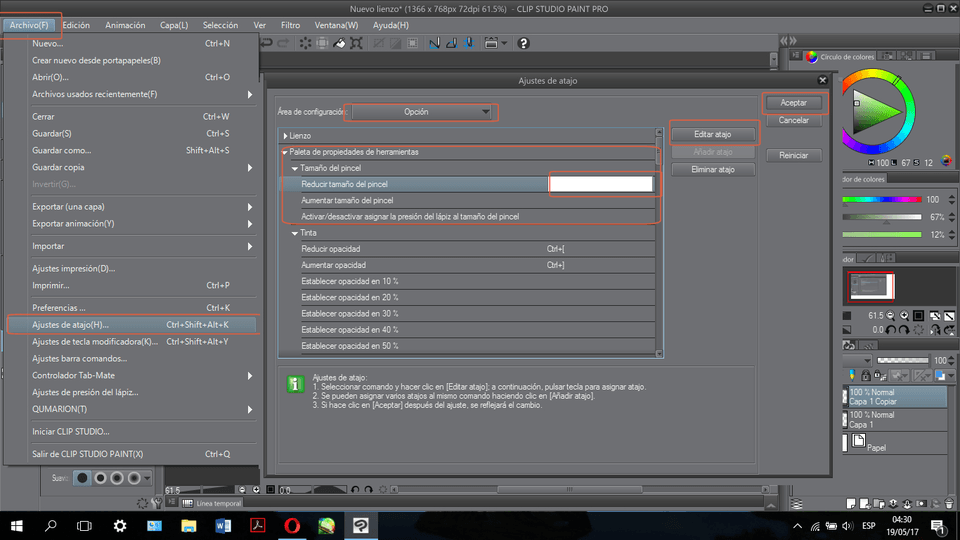Click canvas bottom bar rotate-left icon
This screenshot has width=960, height=540.
coord(355,490)
